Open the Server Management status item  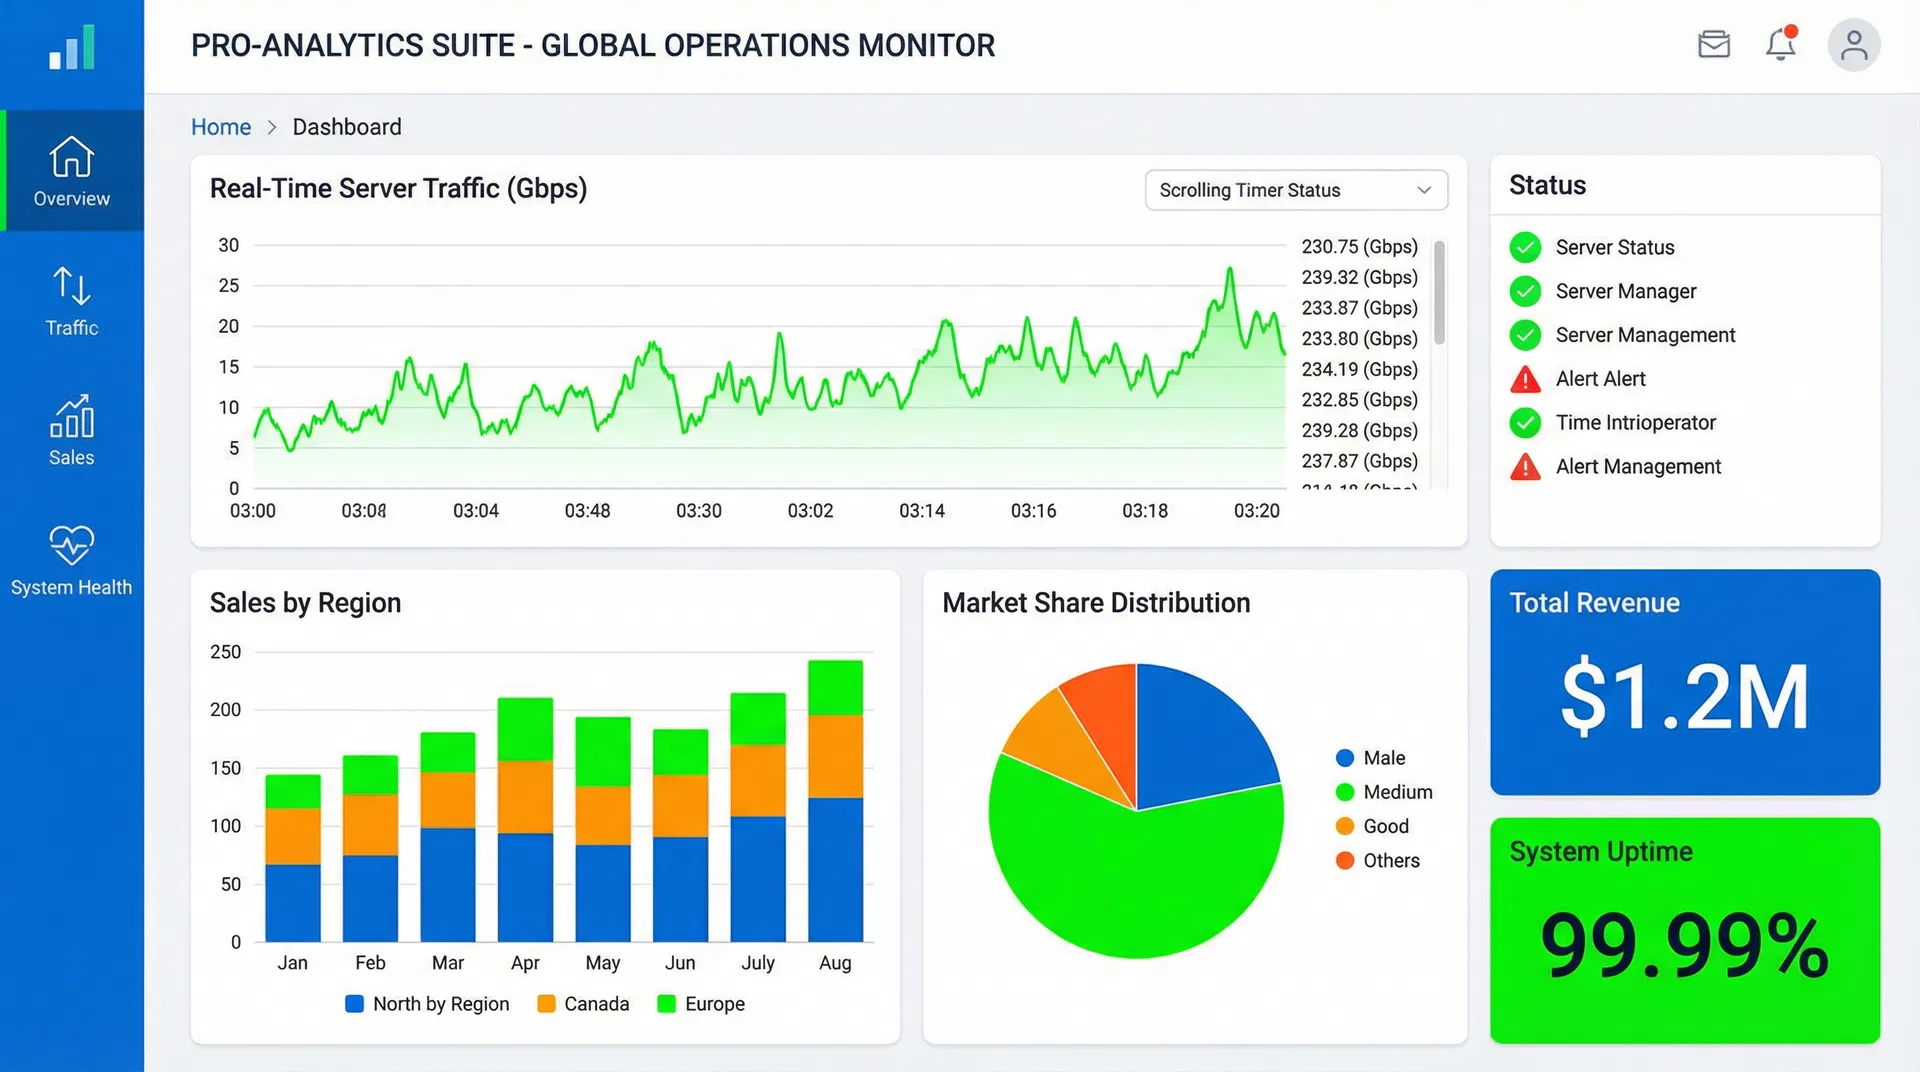click(x=1644, y=335)
